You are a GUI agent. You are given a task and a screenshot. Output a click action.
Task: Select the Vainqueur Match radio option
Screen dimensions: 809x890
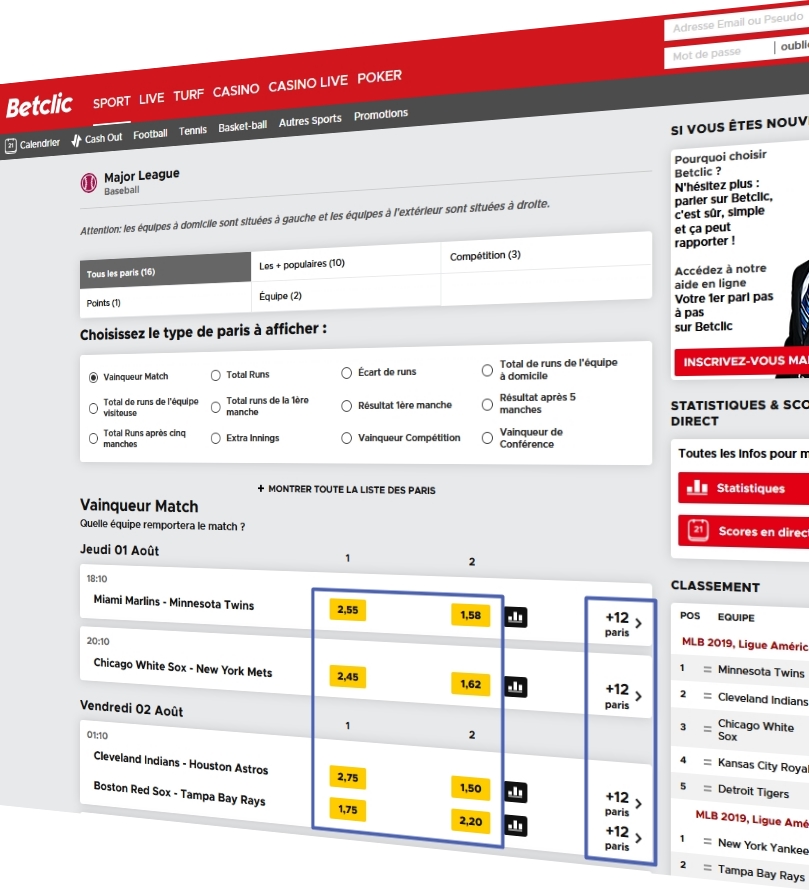tap(93, 377)
